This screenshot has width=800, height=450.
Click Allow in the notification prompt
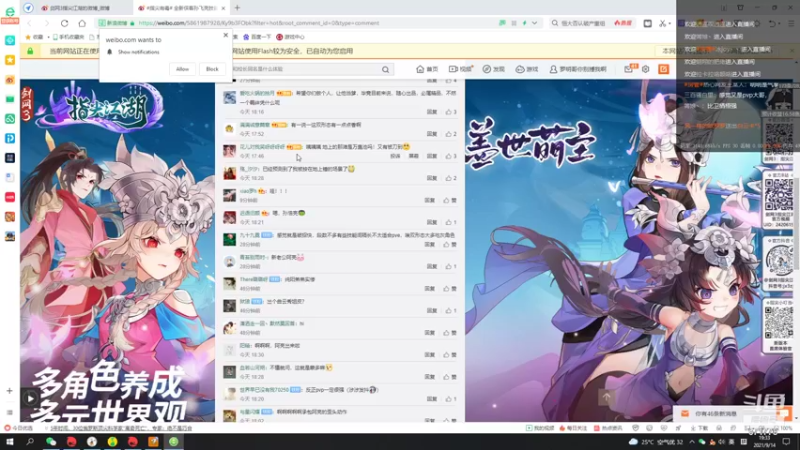[x=182, y=69]
